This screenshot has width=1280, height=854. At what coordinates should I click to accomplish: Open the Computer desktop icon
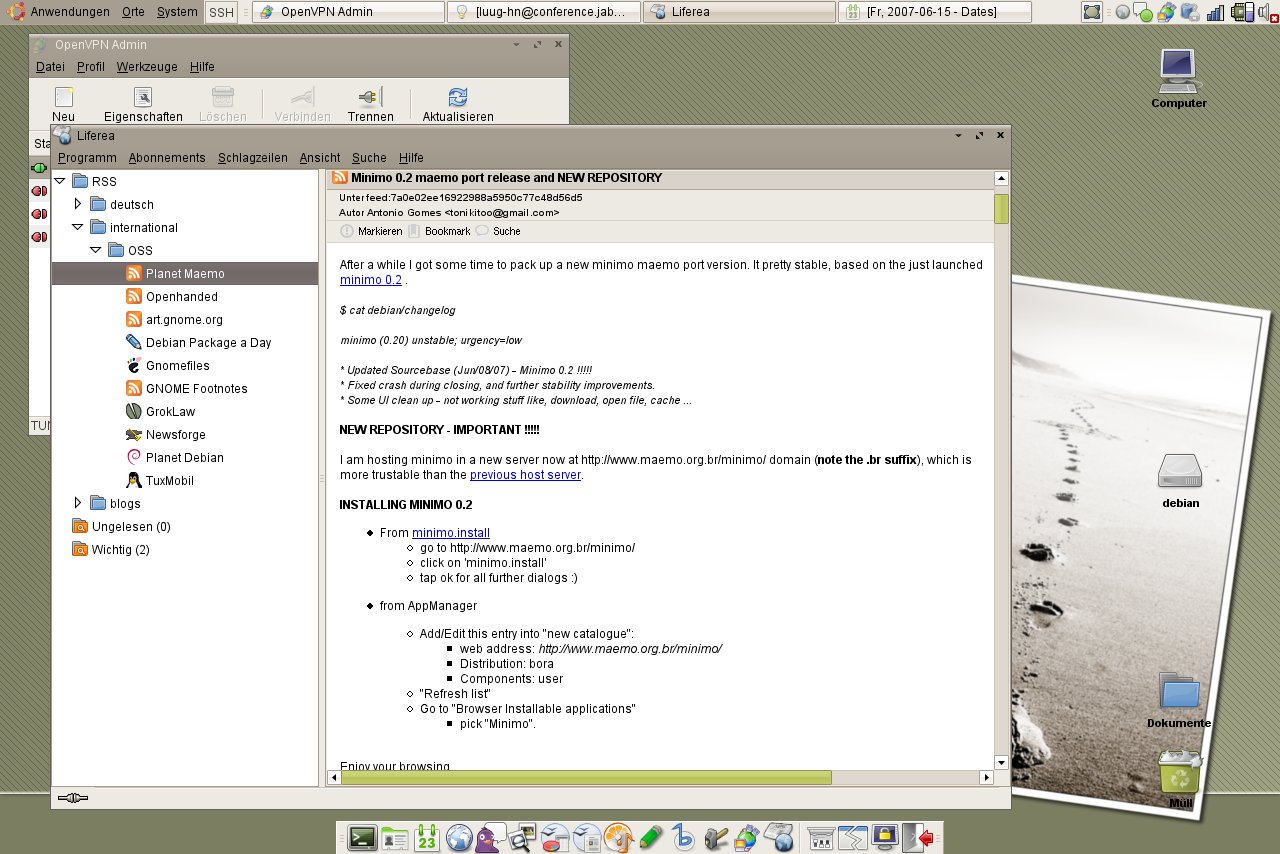(1179, 78)
